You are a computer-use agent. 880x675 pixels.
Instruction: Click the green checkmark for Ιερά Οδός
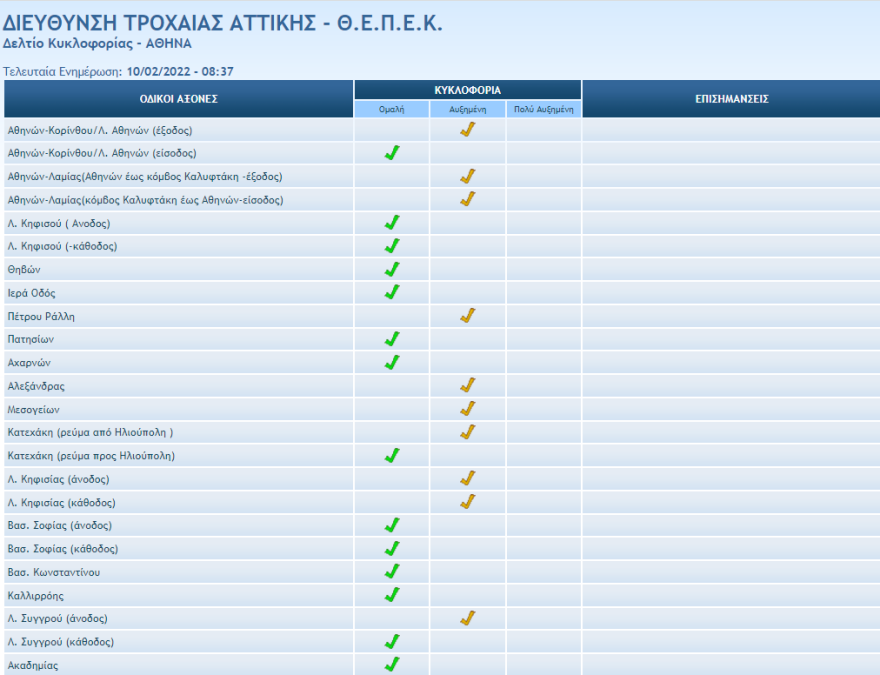[x=392, y=293]
